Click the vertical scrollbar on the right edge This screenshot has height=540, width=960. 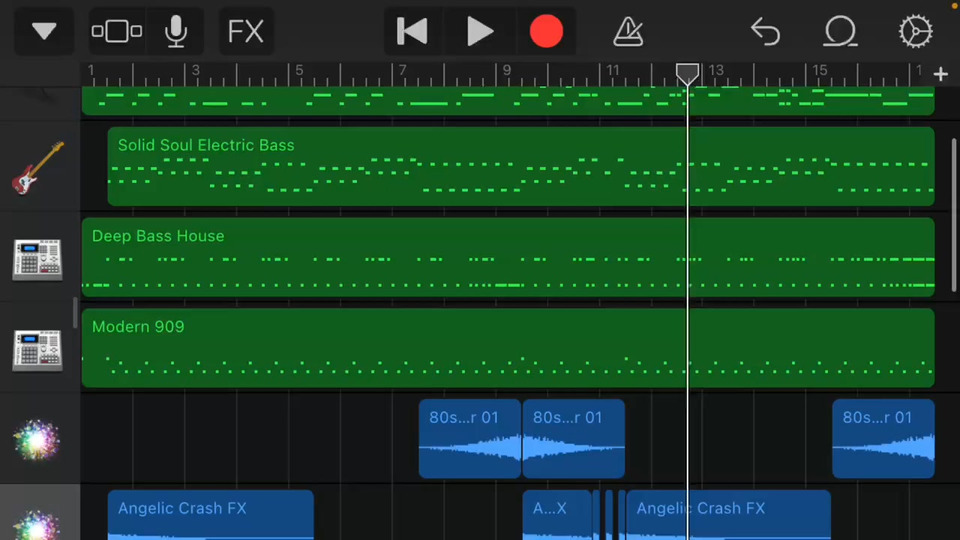click(954, 216)
